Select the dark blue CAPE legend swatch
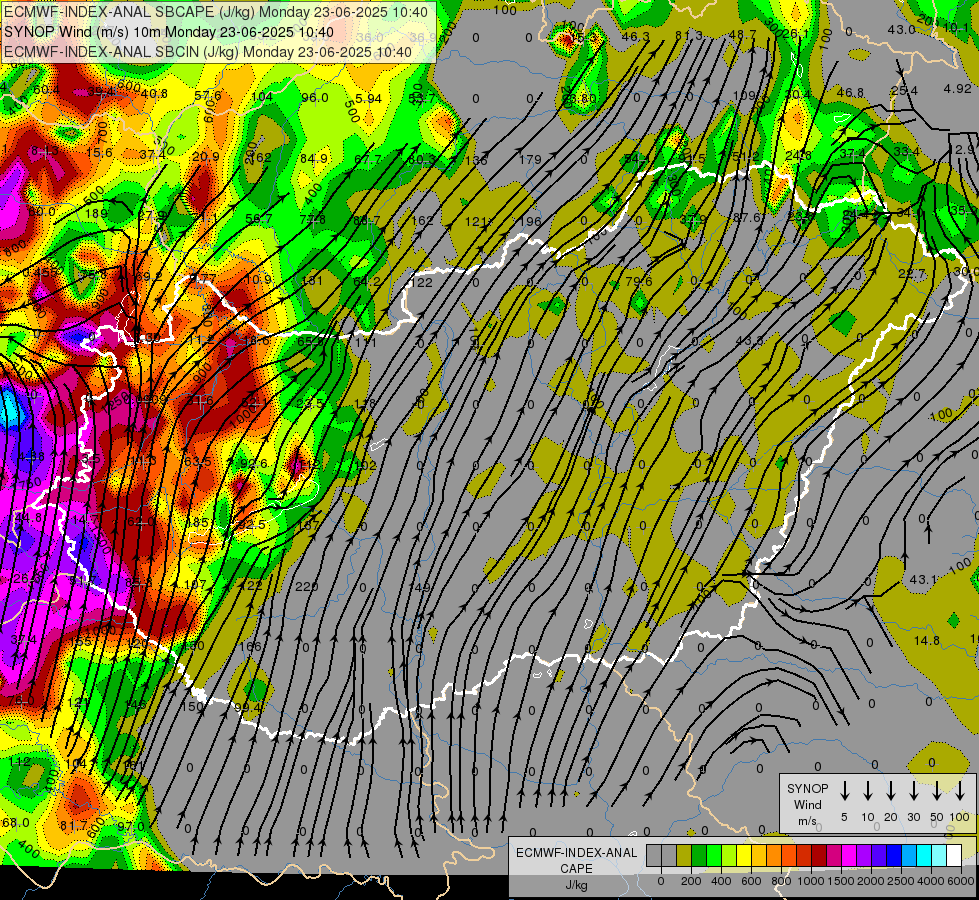Screen dimensions: 979x900 pyautogui.click(x=894, y=856)
